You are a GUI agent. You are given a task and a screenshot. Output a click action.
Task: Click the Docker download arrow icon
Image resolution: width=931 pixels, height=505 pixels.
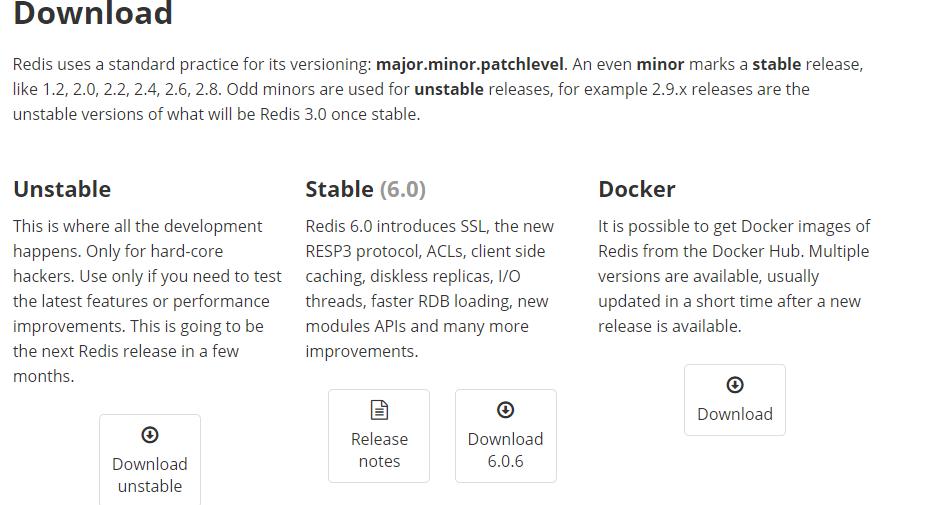(735, 385)
